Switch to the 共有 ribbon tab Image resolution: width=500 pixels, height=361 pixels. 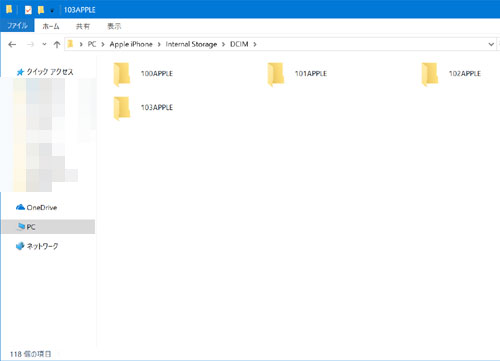83,26
